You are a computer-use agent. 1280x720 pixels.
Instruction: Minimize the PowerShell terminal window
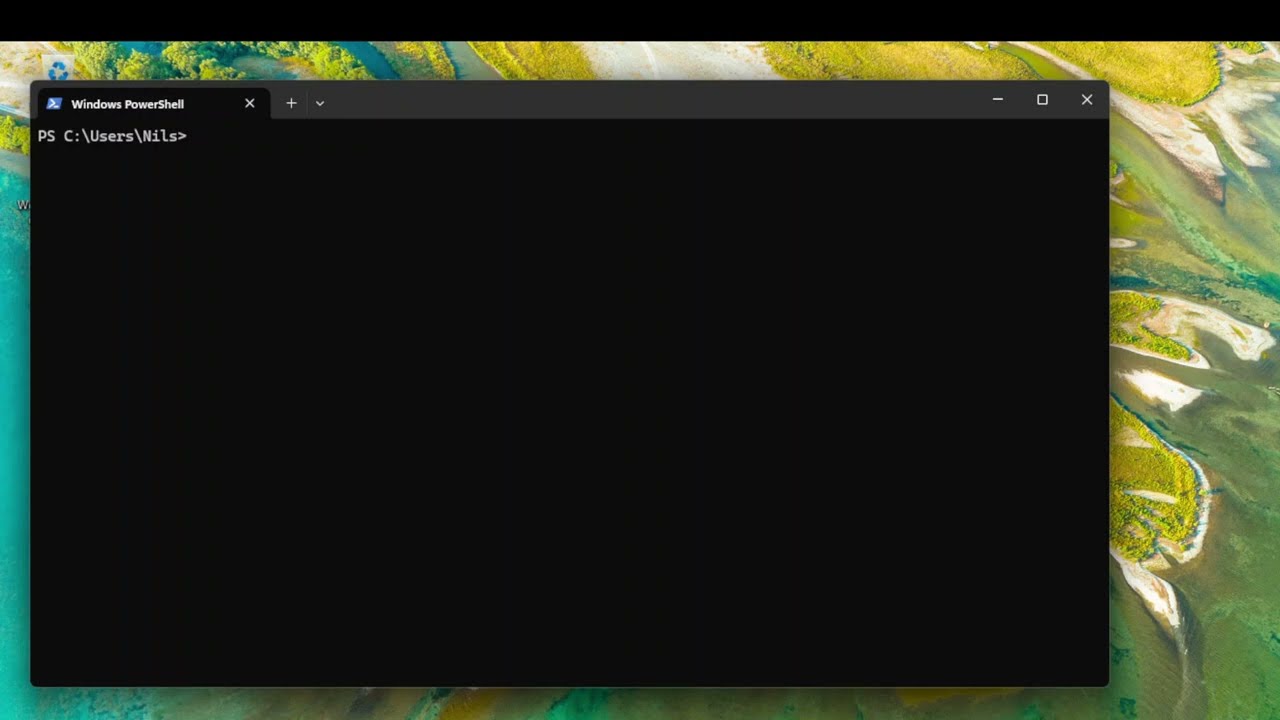pos(997,99)
